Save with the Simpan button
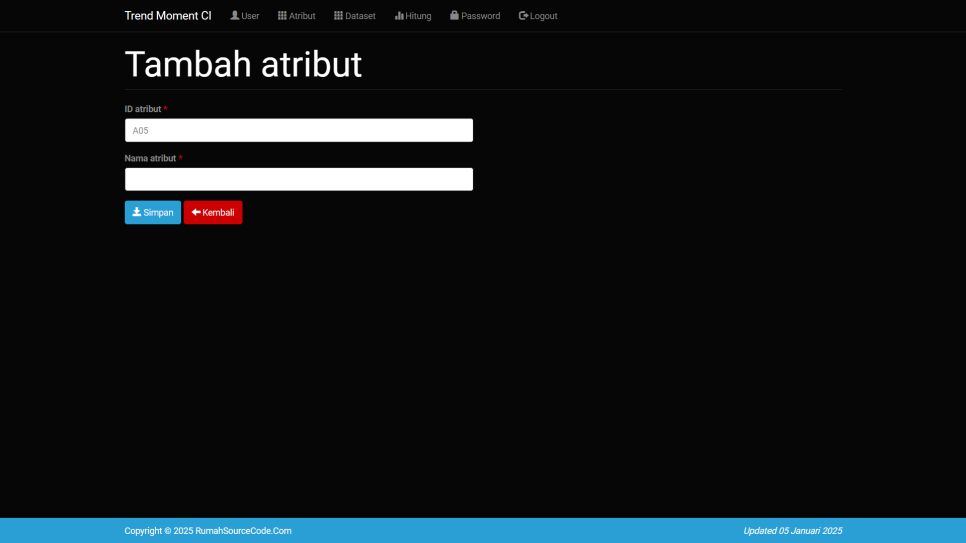This screenshot has height=543, width=966. coord(153,212)
